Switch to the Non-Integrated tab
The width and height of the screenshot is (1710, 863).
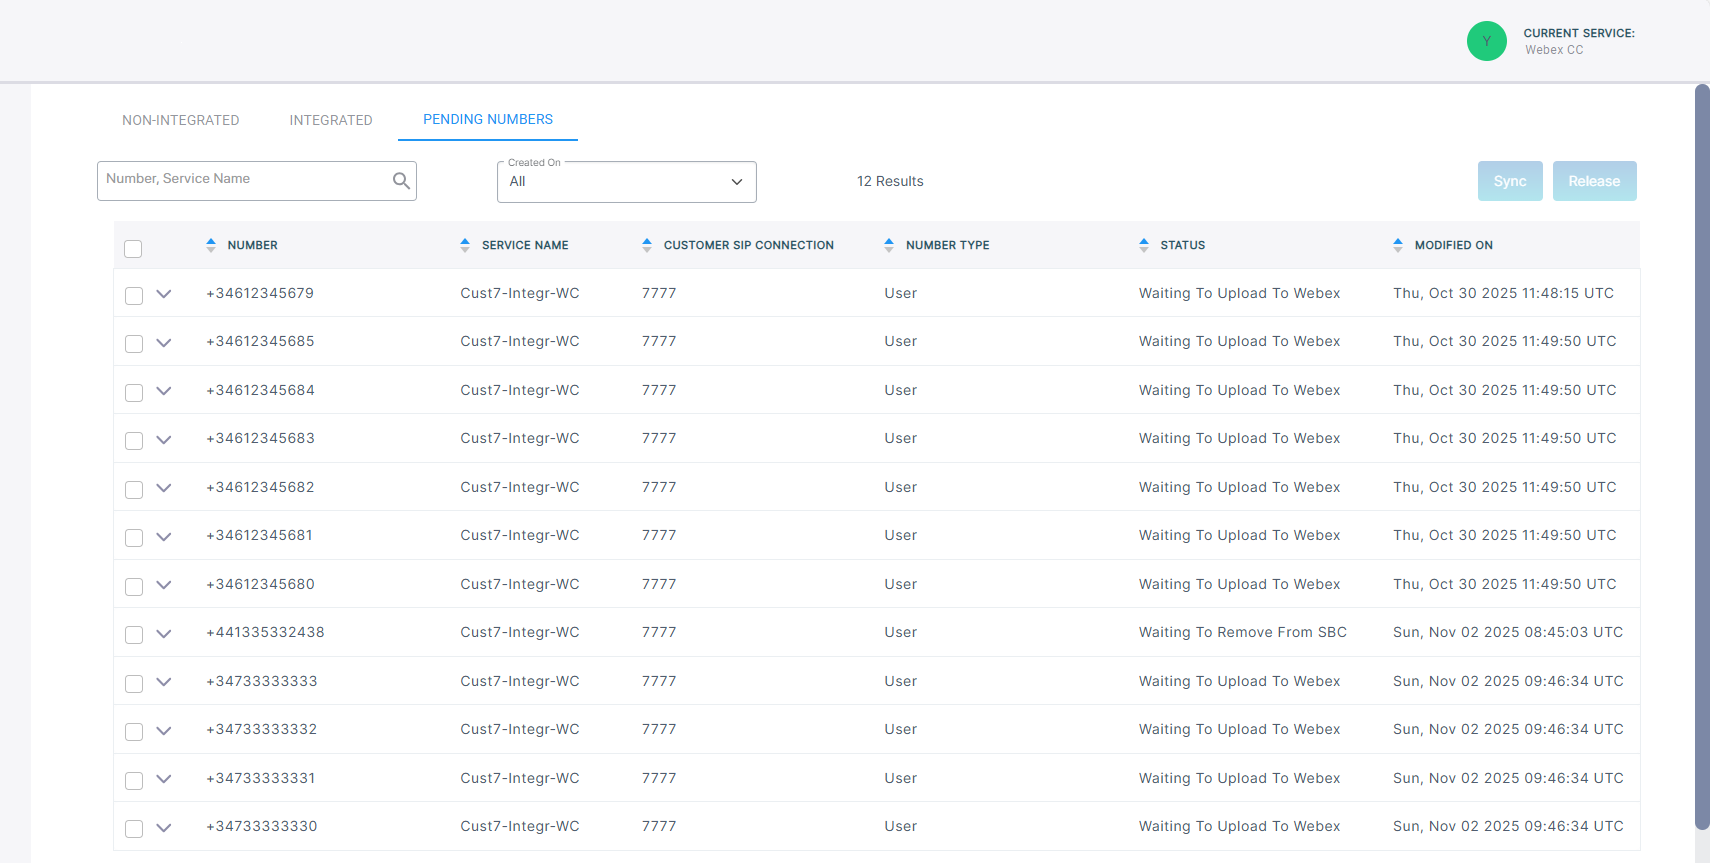(x=181, y=120)
